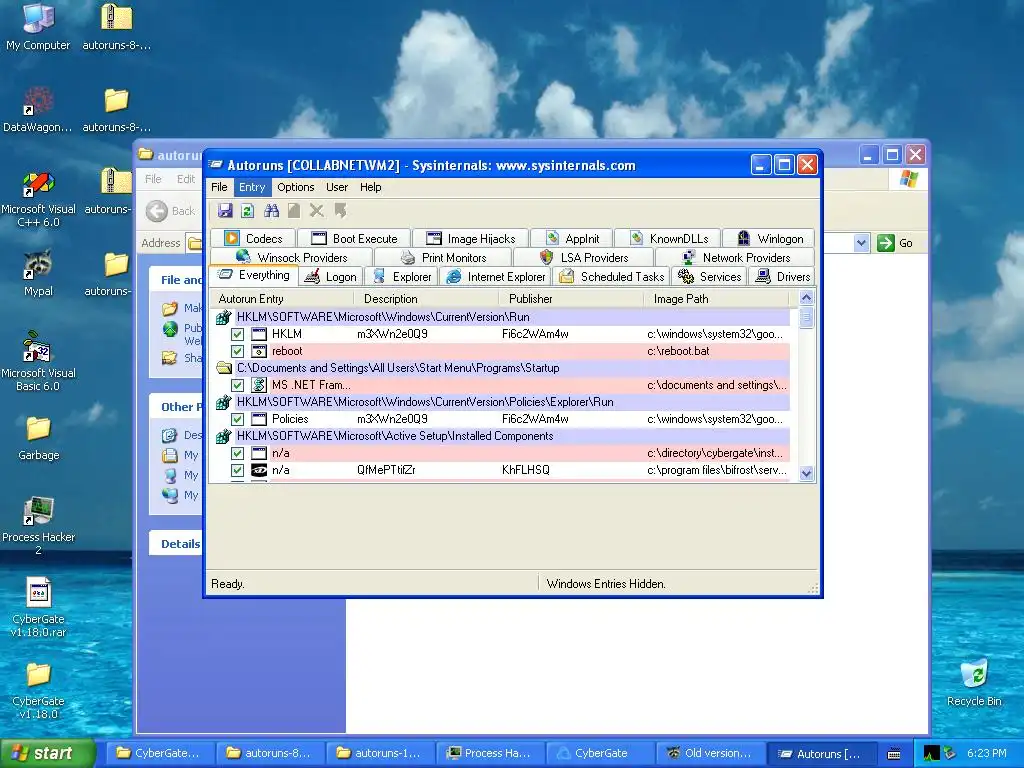Viewport: 1024px width, 768px height.
Task: Open the User menu
Action: pyautogui.click(x=337, y=187)
